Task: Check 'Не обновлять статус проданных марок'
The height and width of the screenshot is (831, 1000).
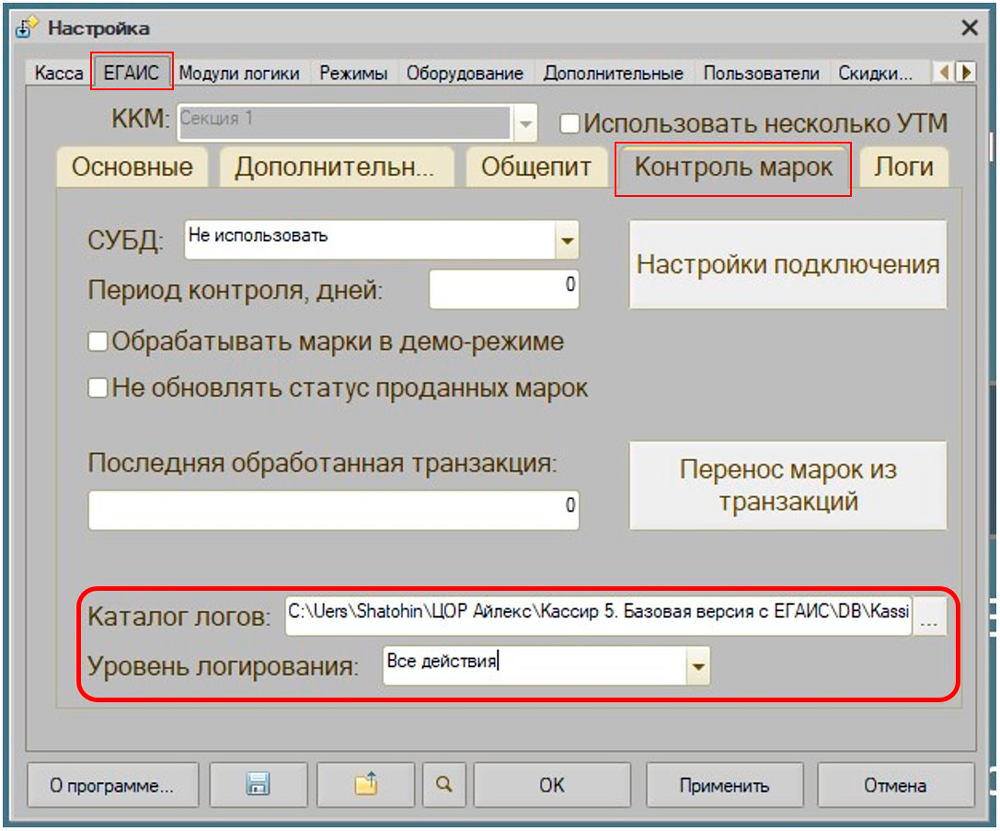Action: 98,388
